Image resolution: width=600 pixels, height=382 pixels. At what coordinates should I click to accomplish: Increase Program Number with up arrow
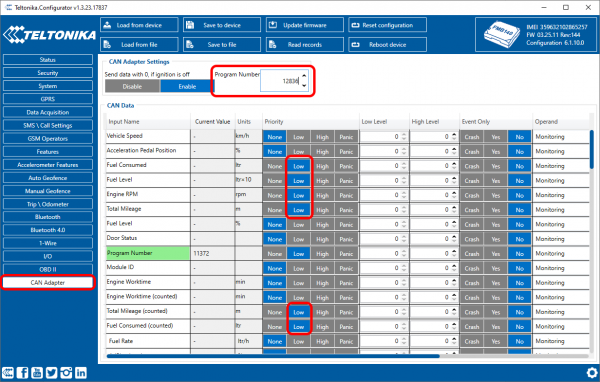(x=304, y=76)
